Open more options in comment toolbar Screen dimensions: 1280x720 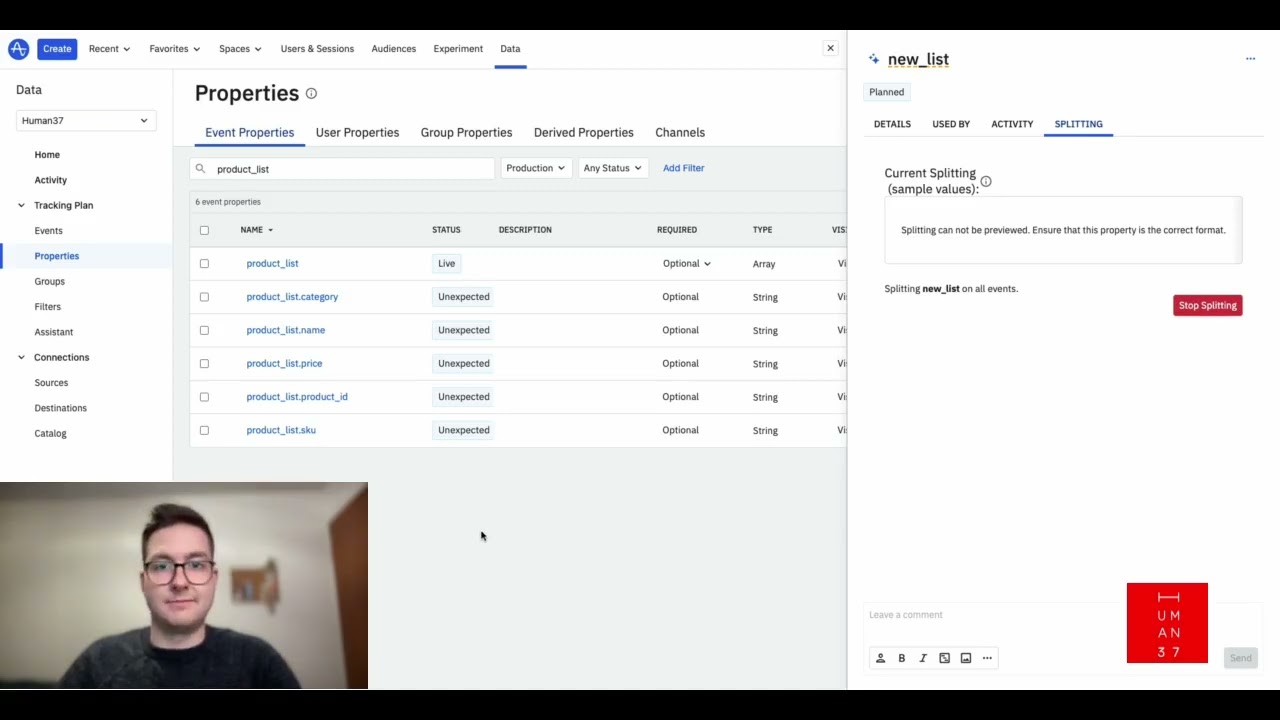(987, 658)
